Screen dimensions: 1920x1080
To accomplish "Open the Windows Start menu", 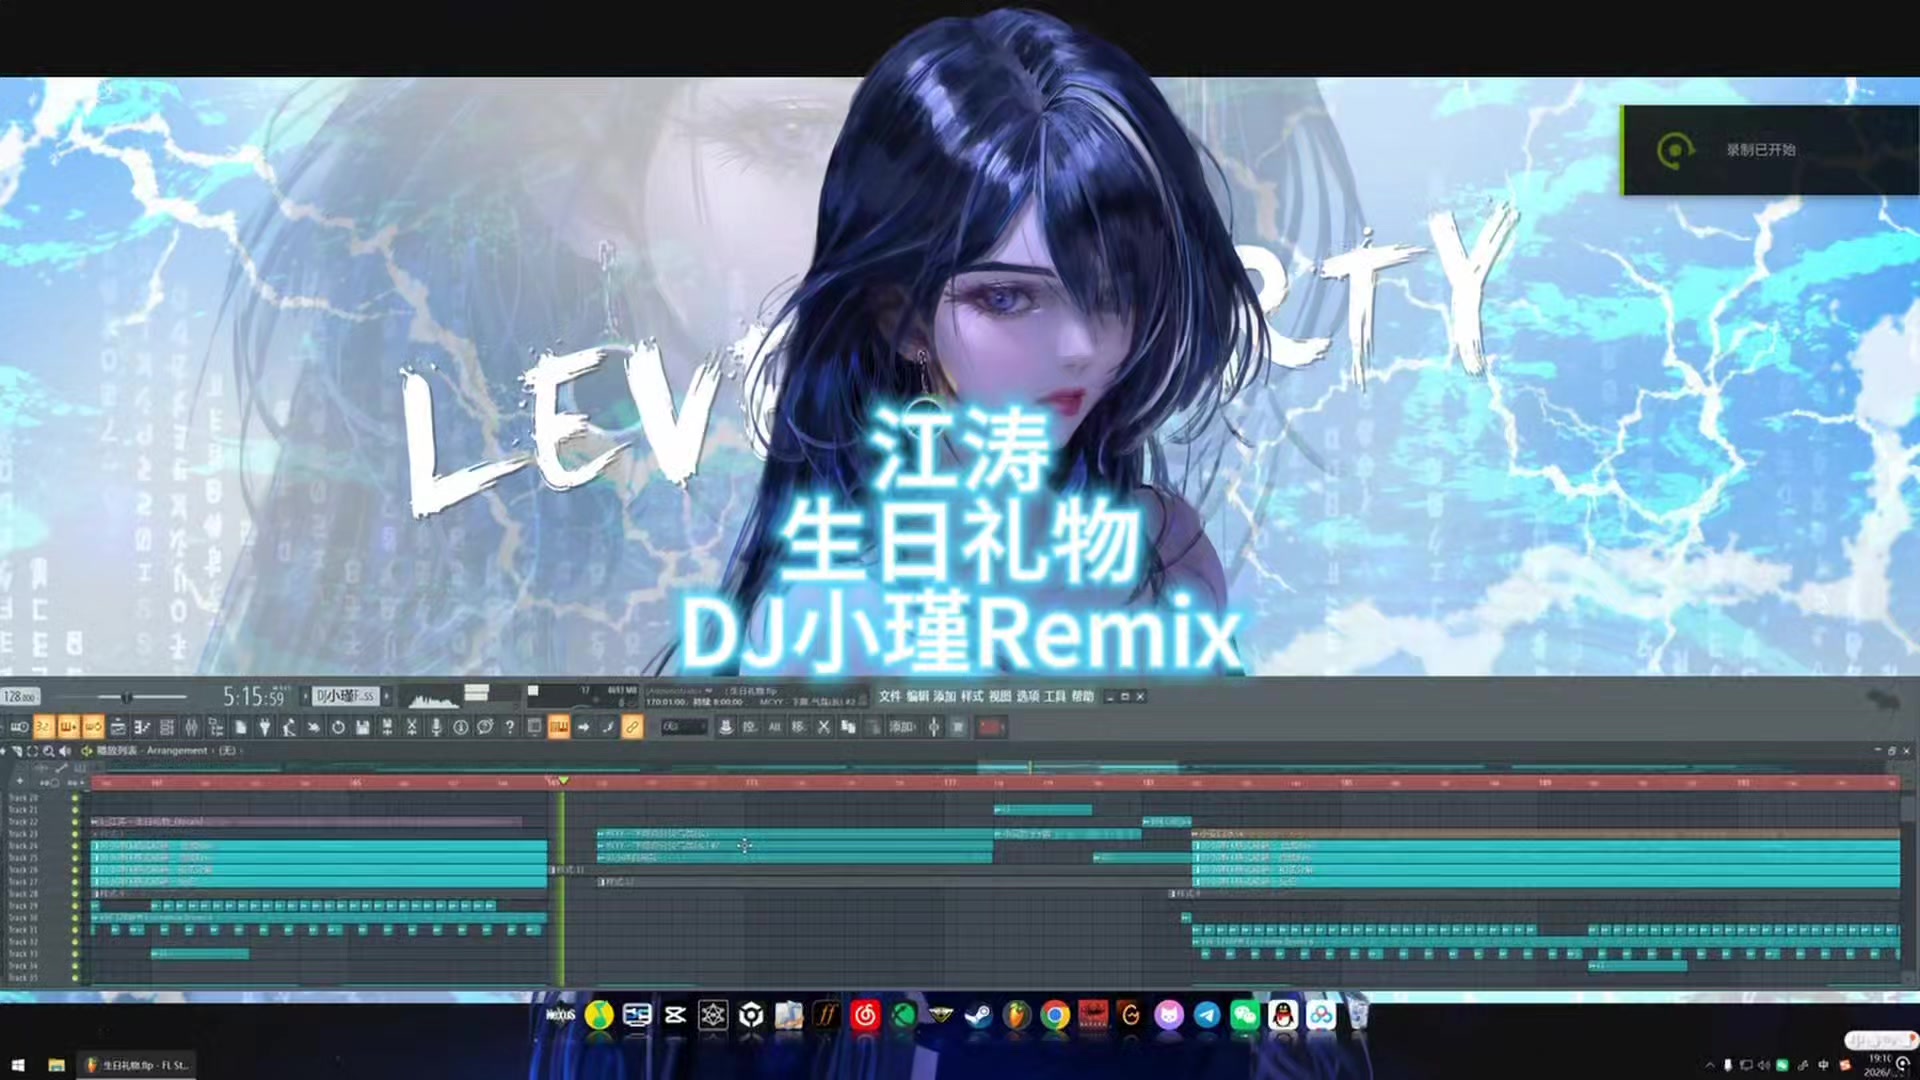I will coord(18,1065).
